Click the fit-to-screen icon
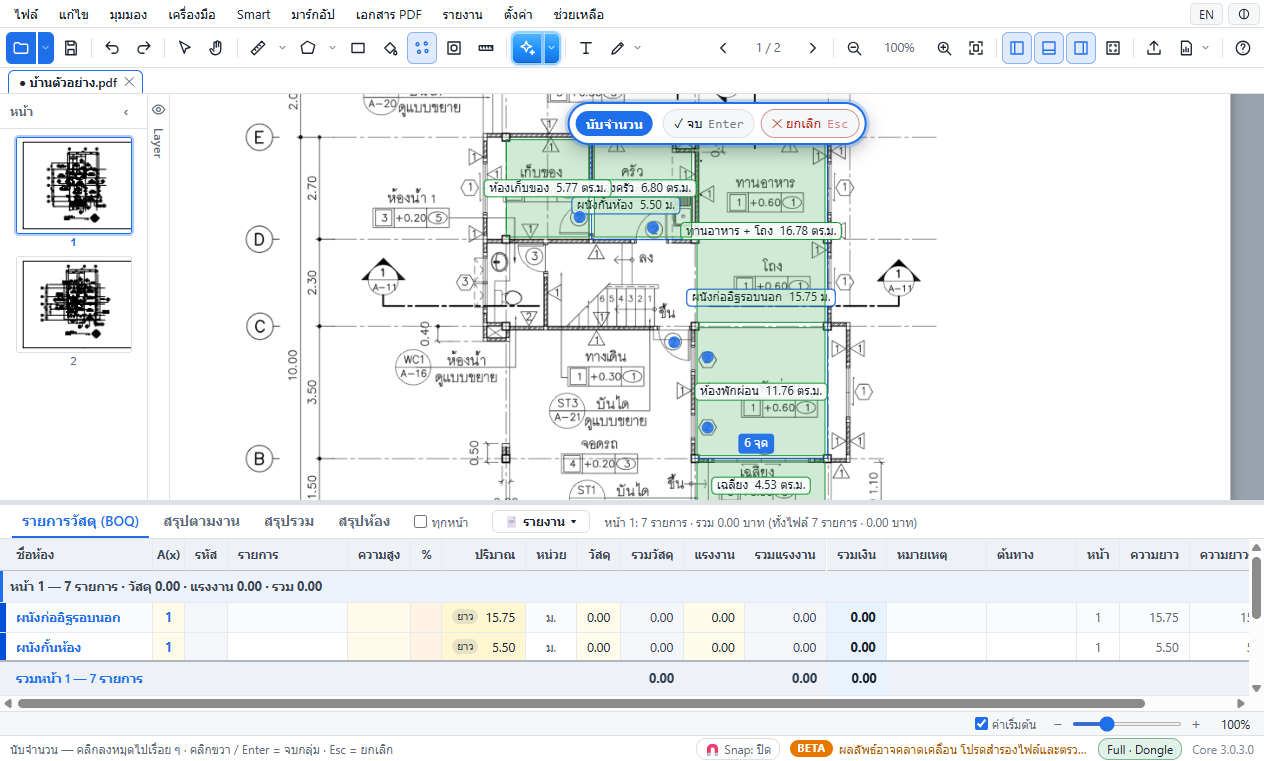Viewport: 1264px width, 761px height. coord(976,48)
